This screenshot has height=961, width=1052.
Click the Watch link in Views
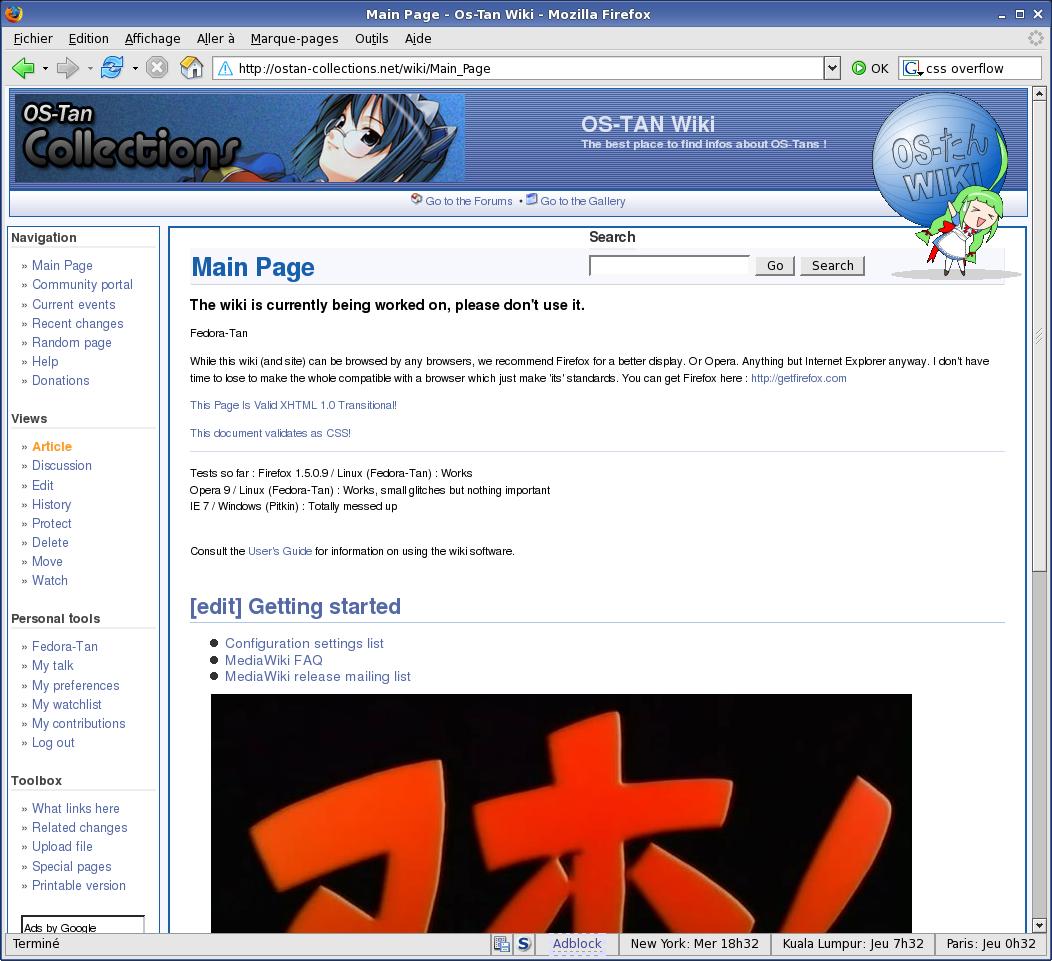pos(50,580)
